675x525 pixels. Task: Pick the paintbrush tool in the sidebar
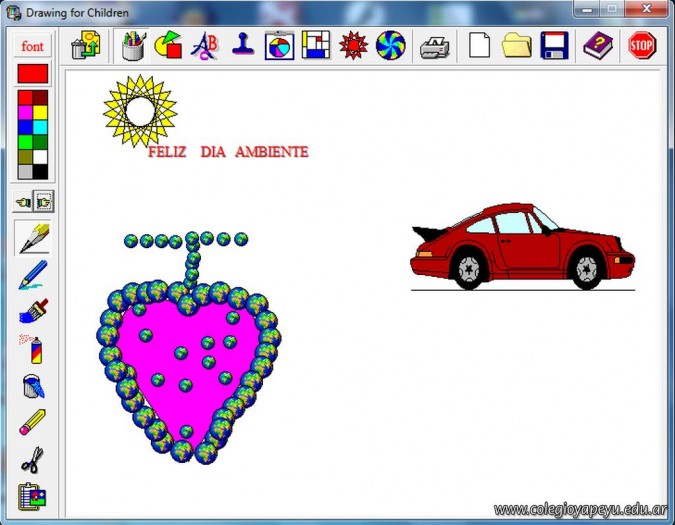tap(33, 314)
